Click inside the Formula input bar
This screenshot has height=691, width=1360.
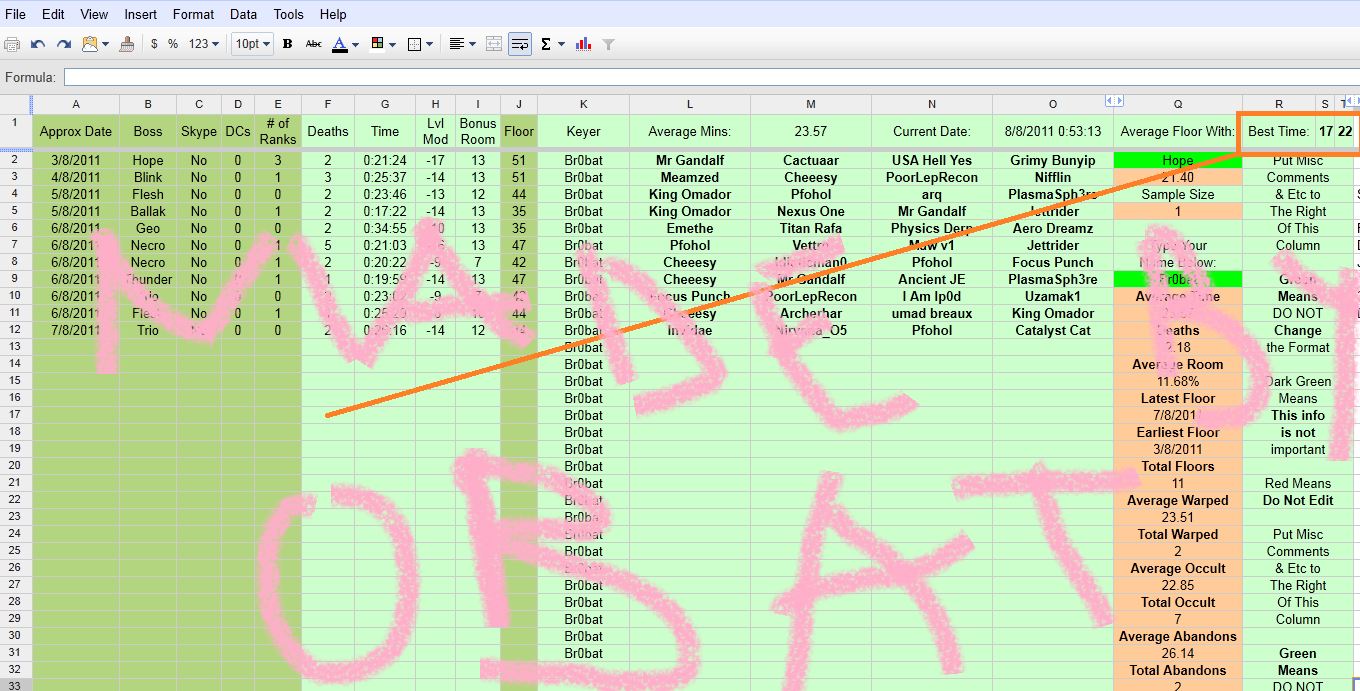pyautogui.click(x=711, y=77)
